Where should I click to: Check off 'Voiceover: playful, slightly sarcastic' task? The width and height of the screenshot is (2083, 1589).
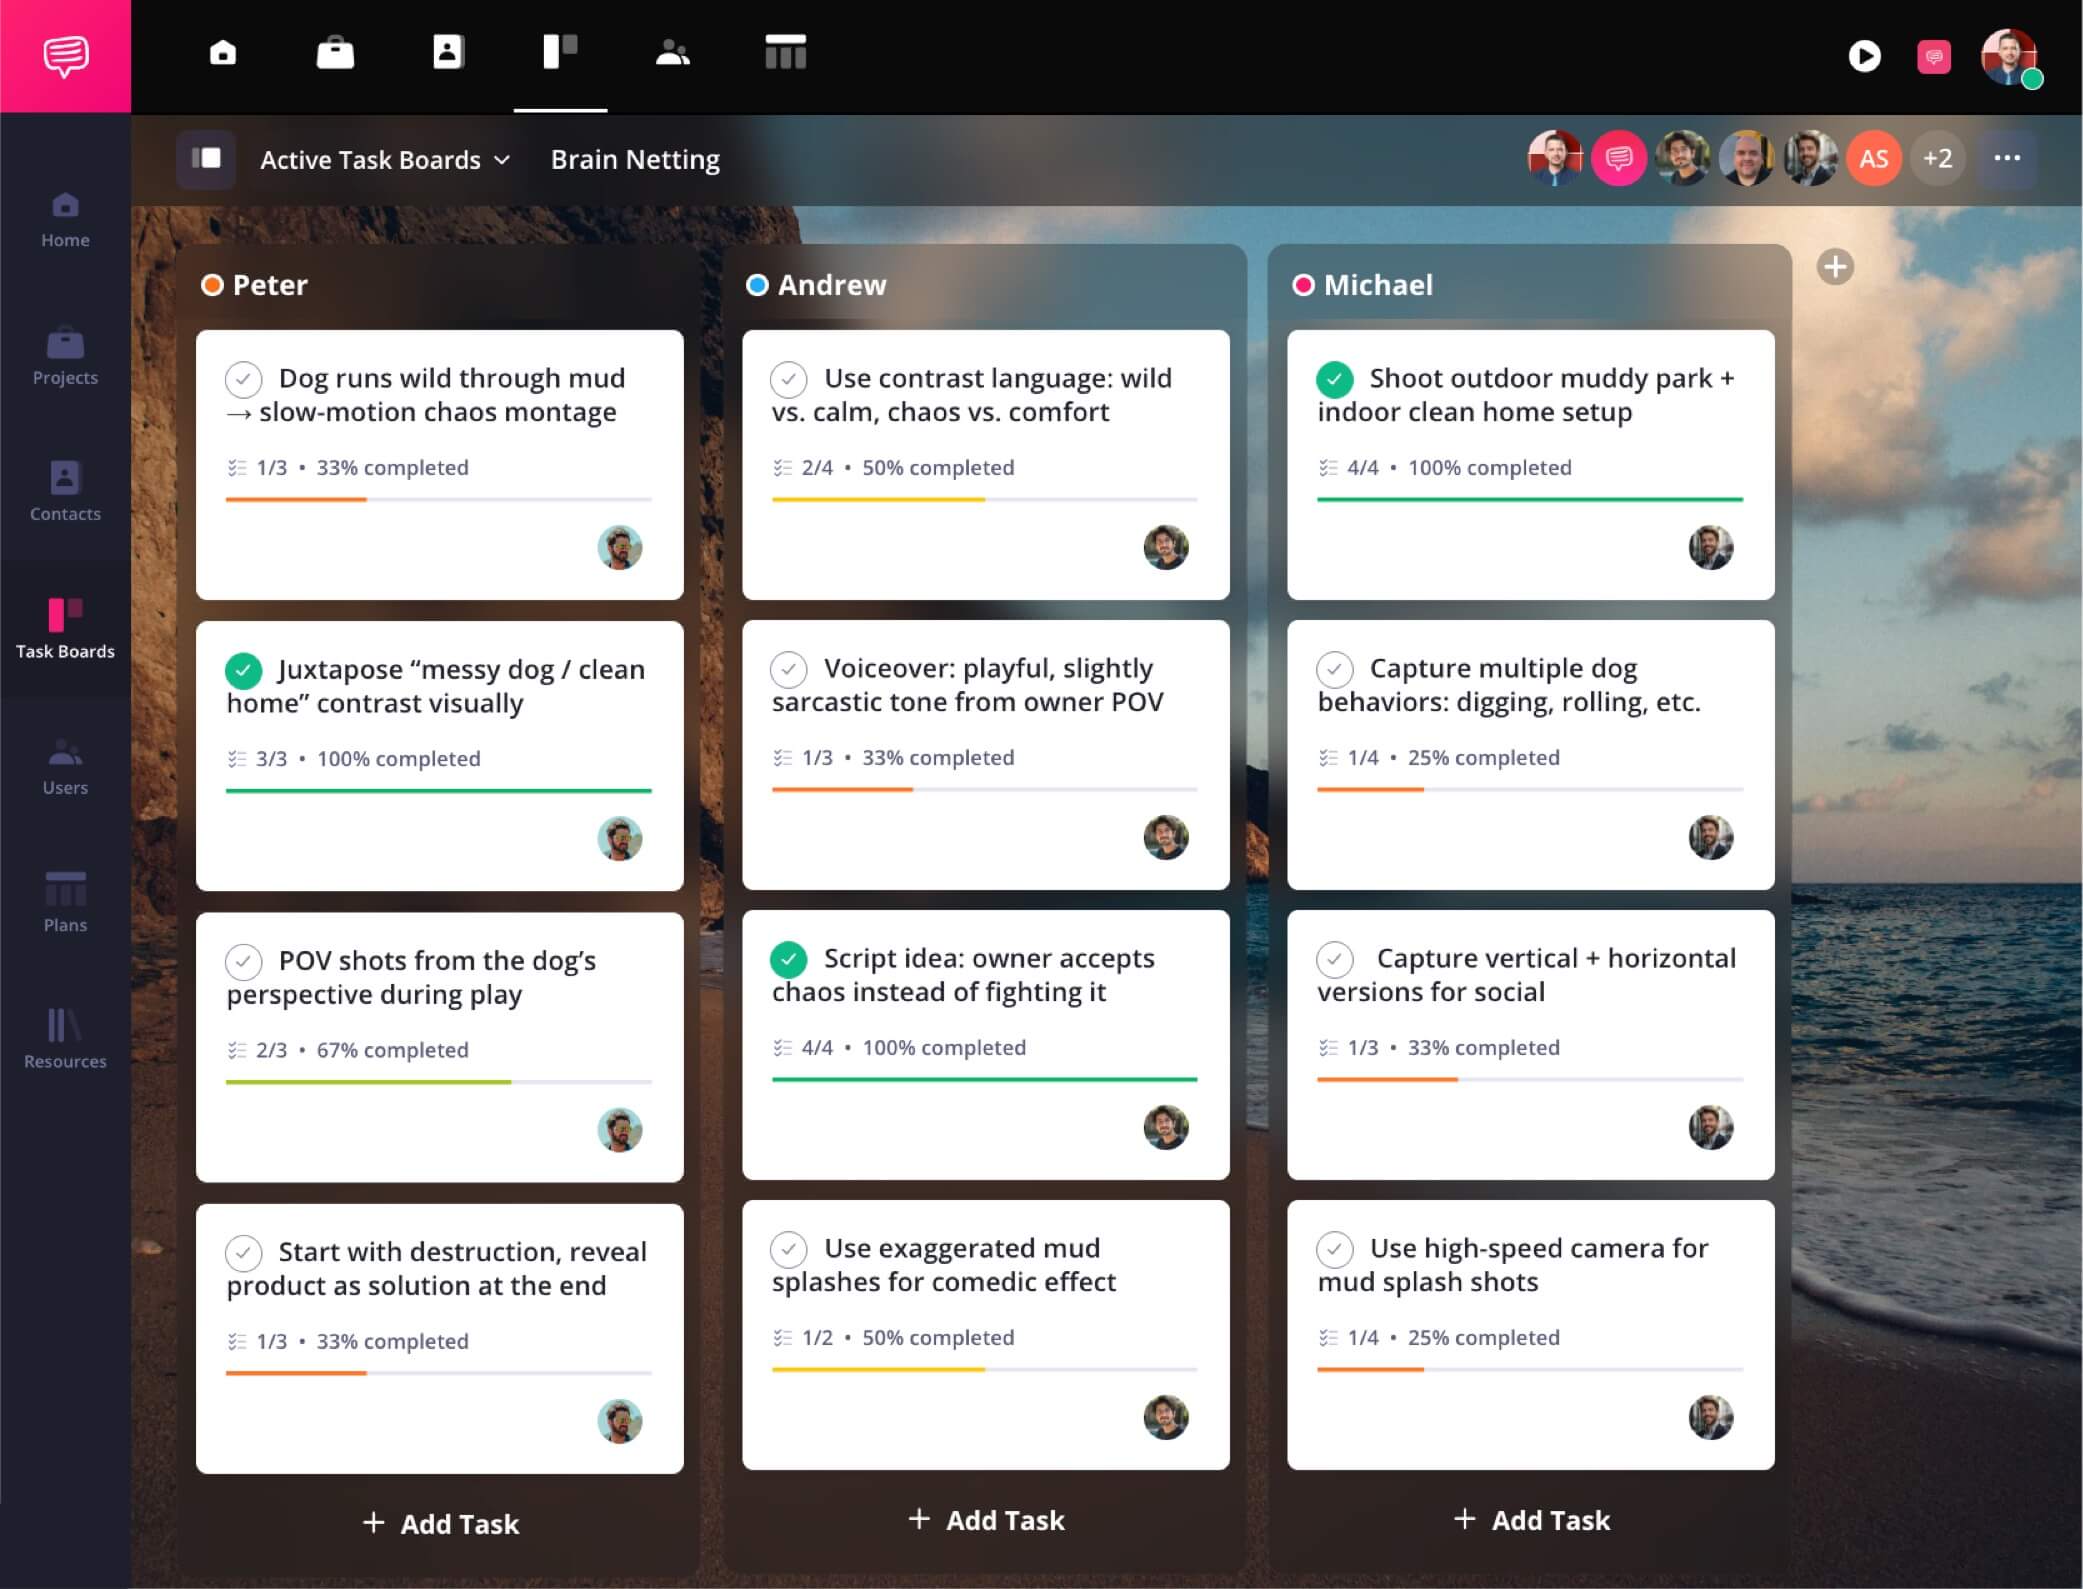coord(789,669)
